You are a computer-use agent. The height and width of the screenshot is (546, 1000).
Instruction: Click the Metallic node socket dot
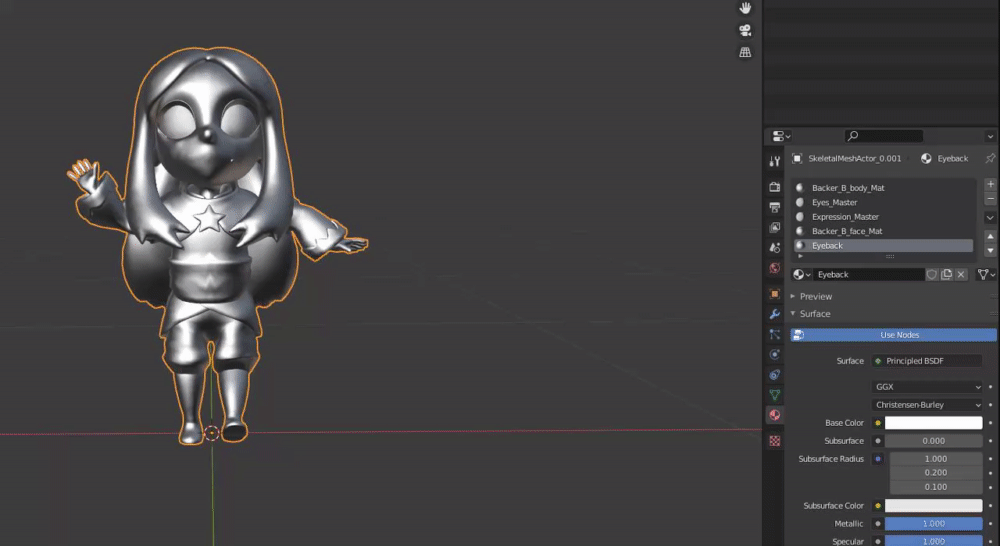tap(878, 524)
